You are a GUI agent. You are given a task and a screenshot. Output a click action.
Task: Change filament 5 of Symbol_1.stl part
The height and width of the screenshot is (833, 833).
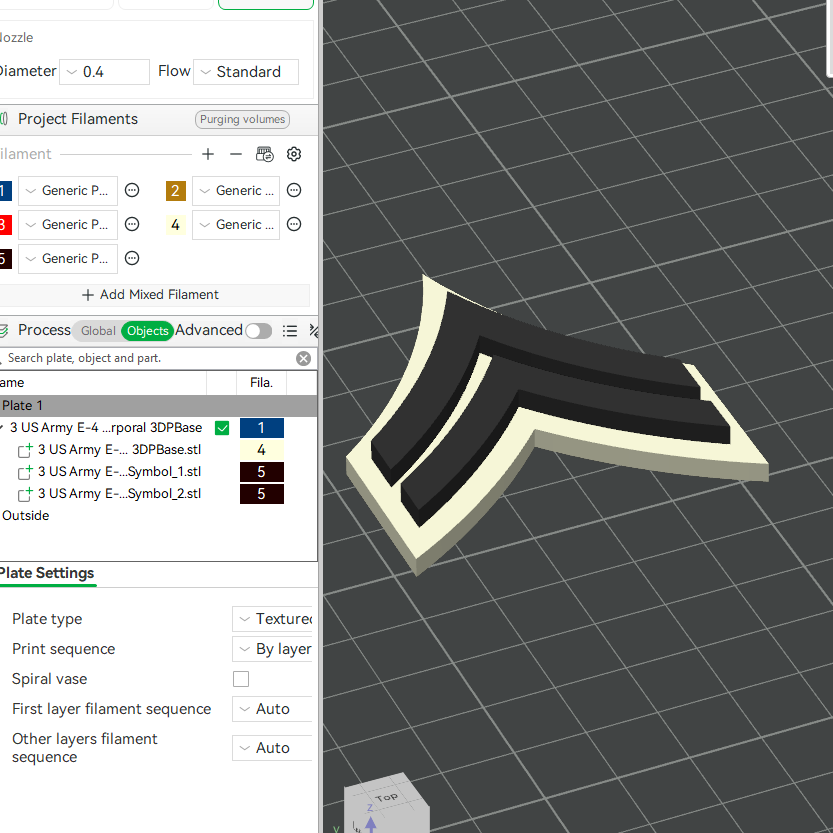261,472
